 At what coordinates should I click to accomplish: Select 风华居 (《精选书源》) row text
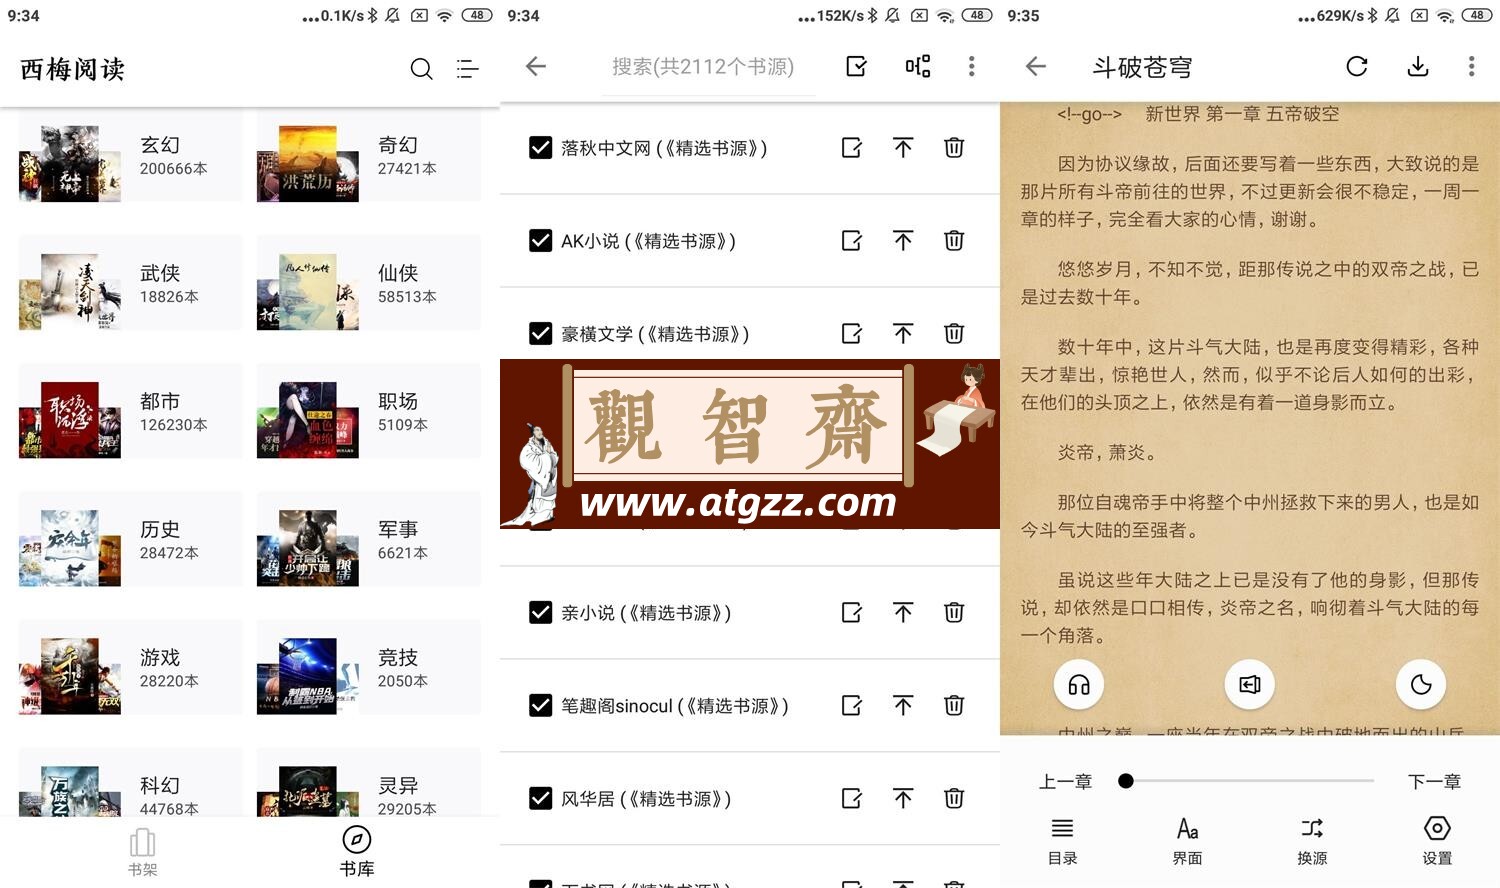tap(646, 799)
